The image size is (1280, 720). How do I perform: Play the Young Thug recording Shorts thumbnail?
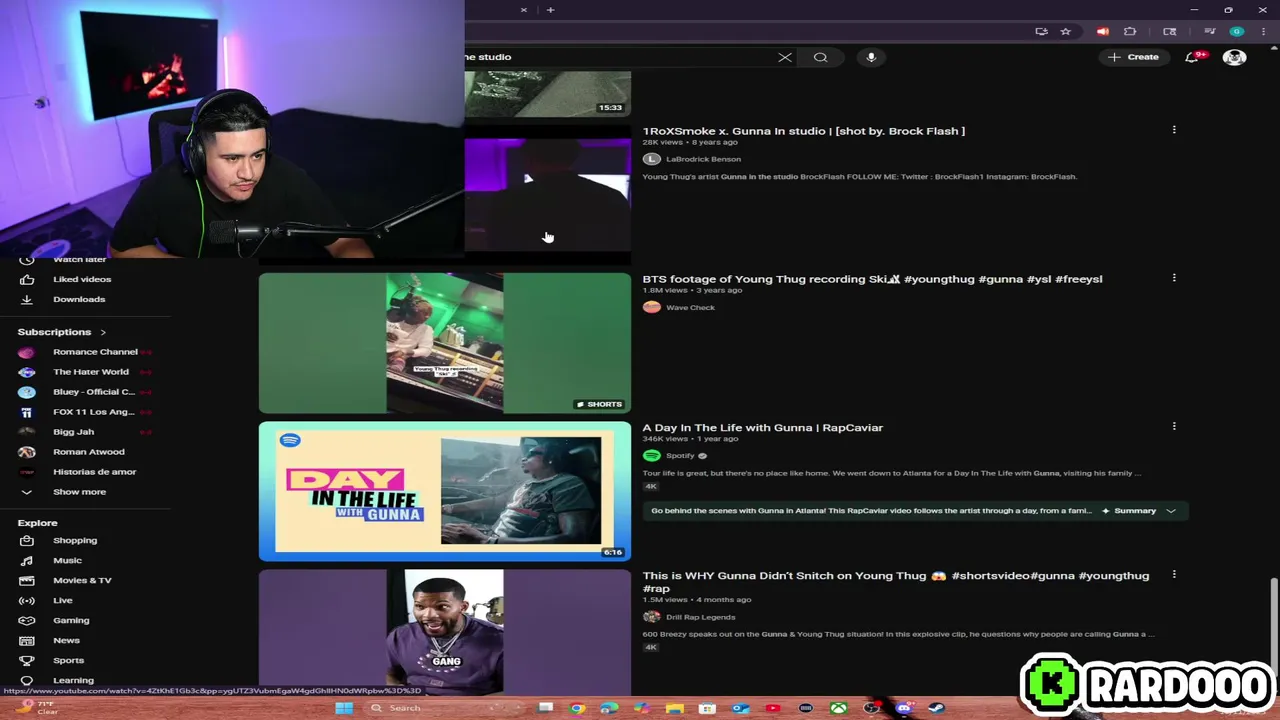pos(445,343)
